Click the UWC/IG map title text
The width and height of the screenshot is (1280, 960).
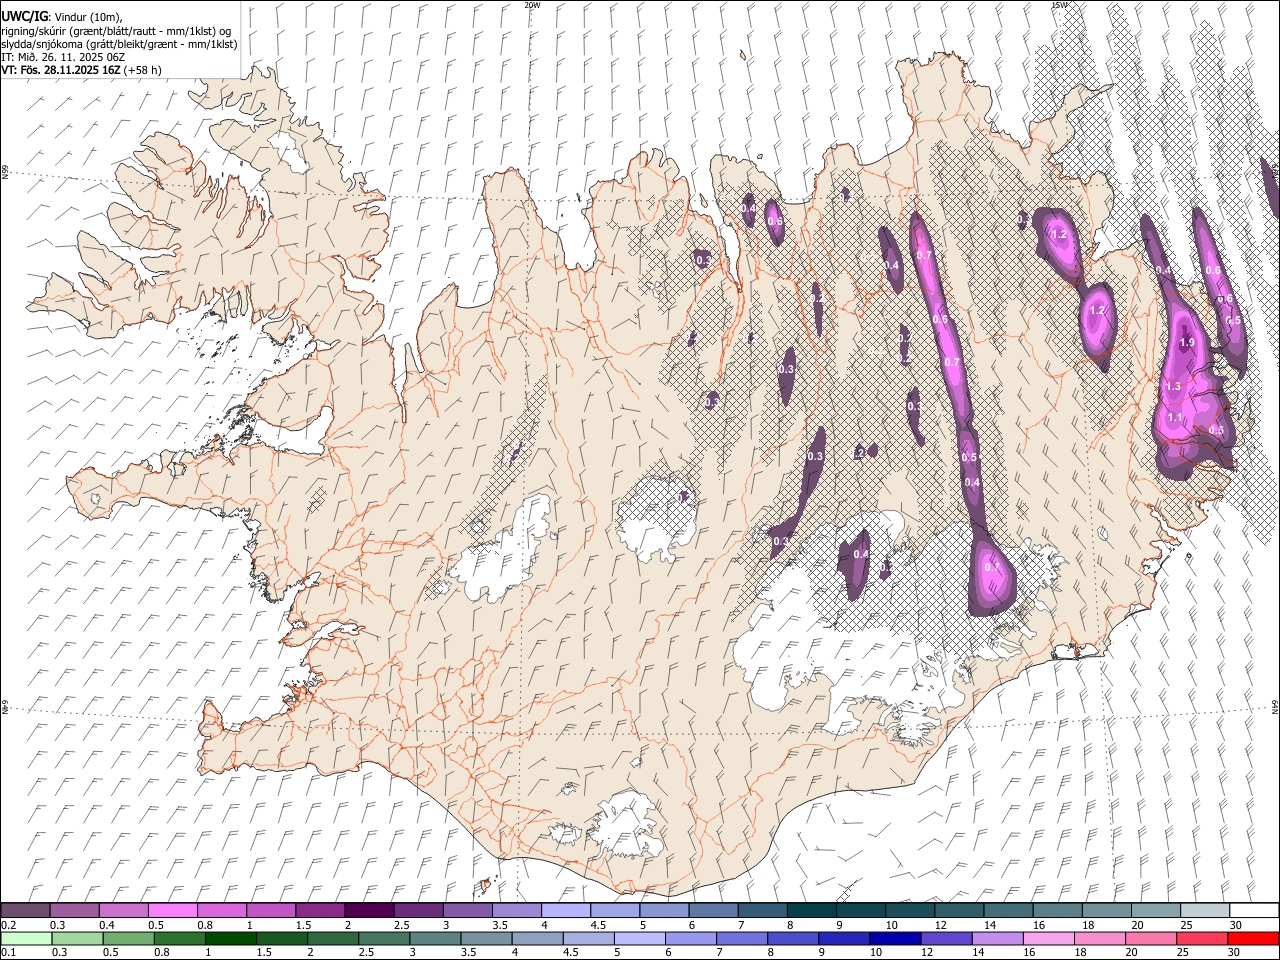click(x=24, y=16)
